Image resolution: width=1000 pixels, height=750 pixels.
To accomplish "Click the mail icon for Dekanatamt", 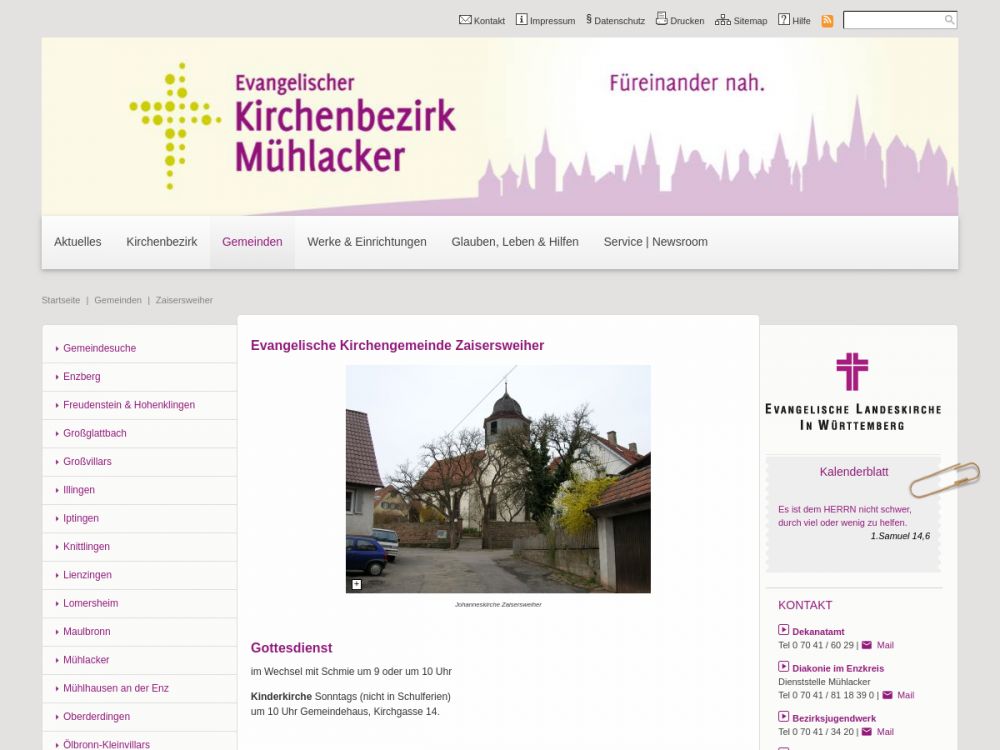I will point(867,645).
